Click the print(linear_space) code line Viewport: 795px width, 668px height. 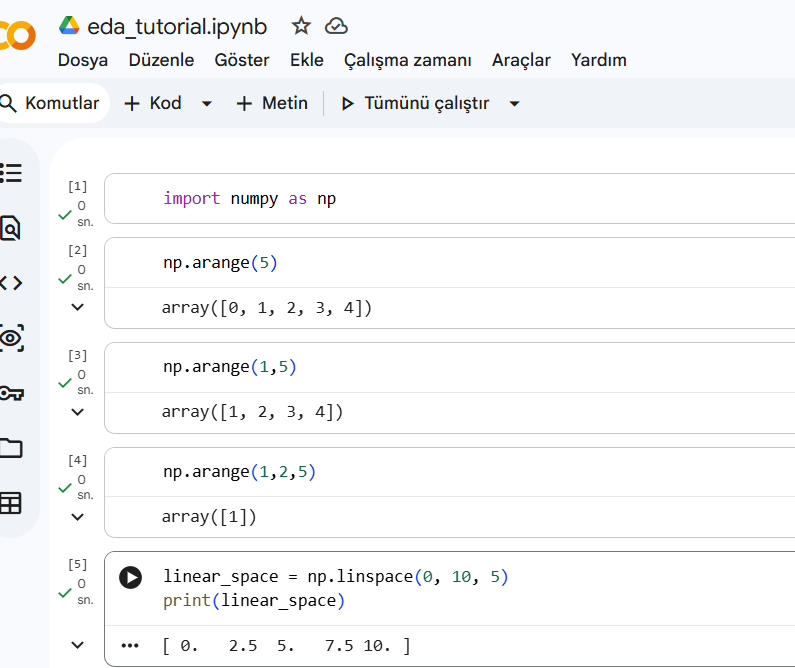[254, 601]
